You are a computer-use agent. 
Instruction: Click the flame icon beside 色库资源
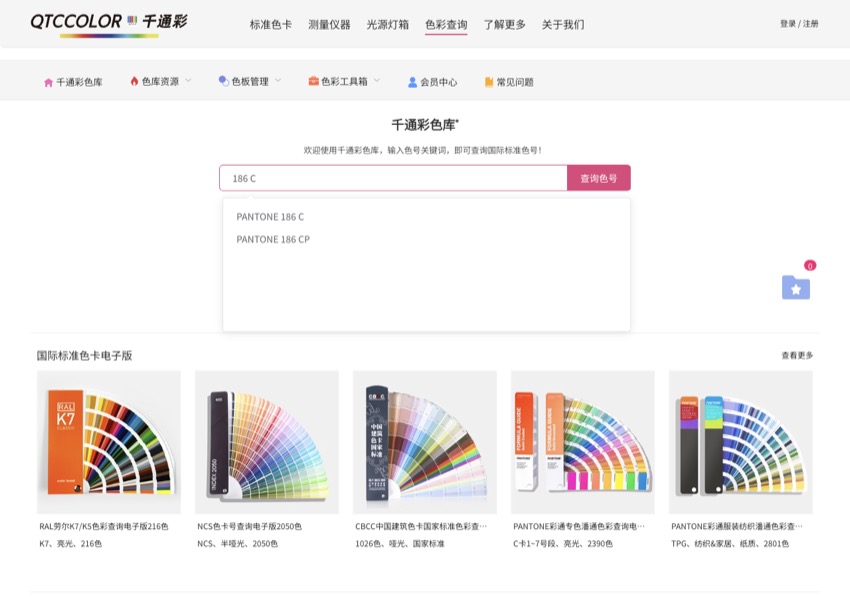tap(134, 81)
